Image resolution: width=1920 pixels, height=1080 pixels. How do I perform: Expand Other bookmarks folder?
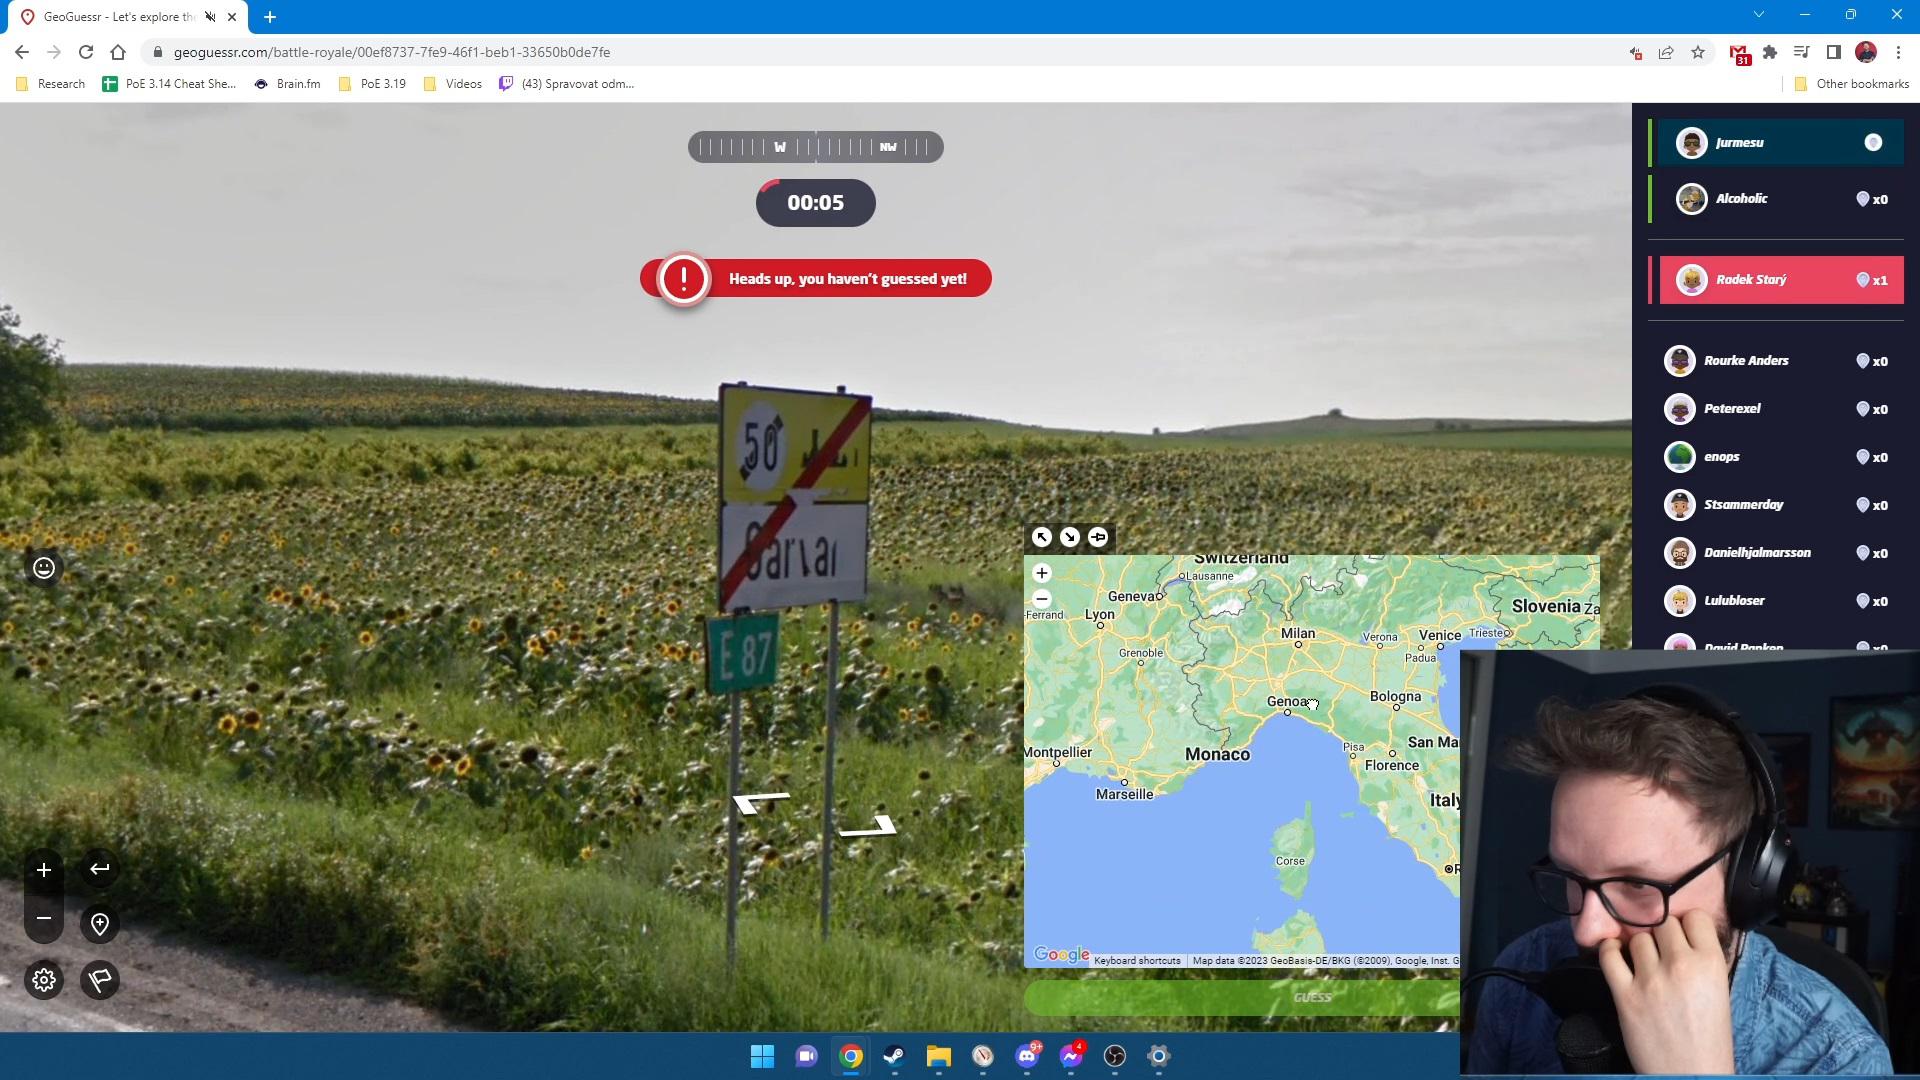click(1851, 84)
